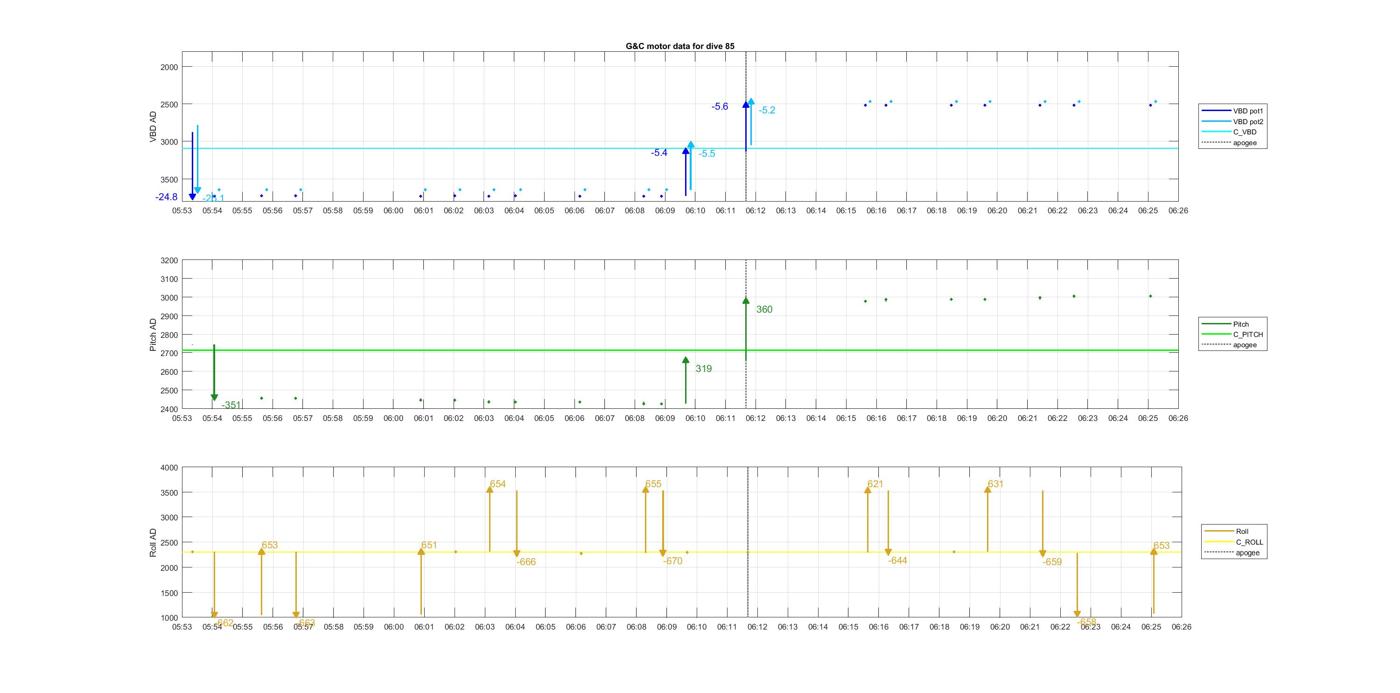
Task: Click the '653' roll label near 05:56
Action: 270,545
